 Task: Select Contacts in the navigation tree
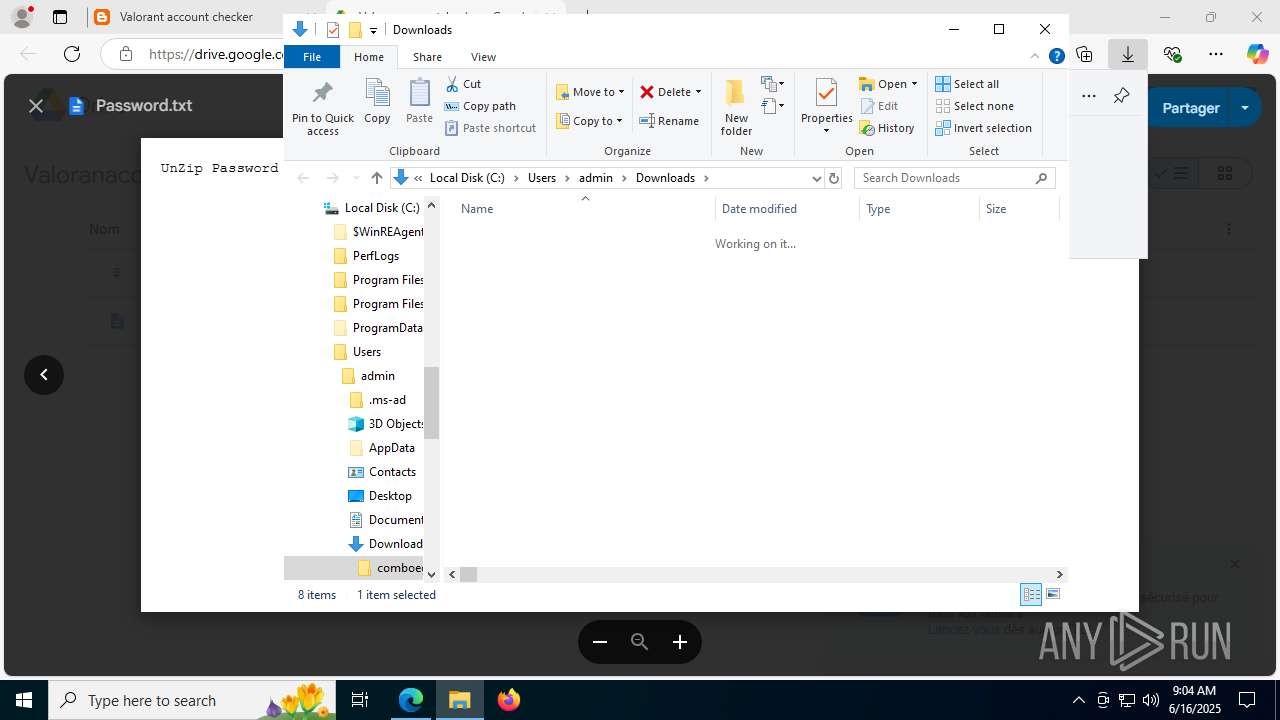392,472
